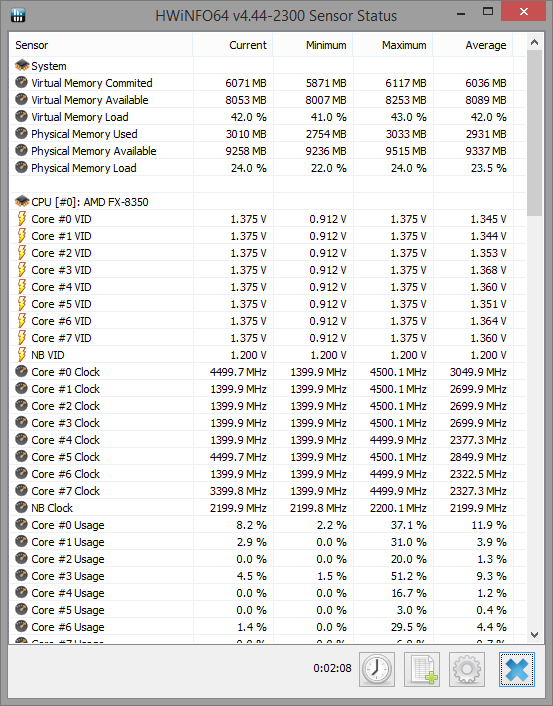
Task: Open sensor settings via the gear icon
Action: pyautogui.click(x=467, y=669)
